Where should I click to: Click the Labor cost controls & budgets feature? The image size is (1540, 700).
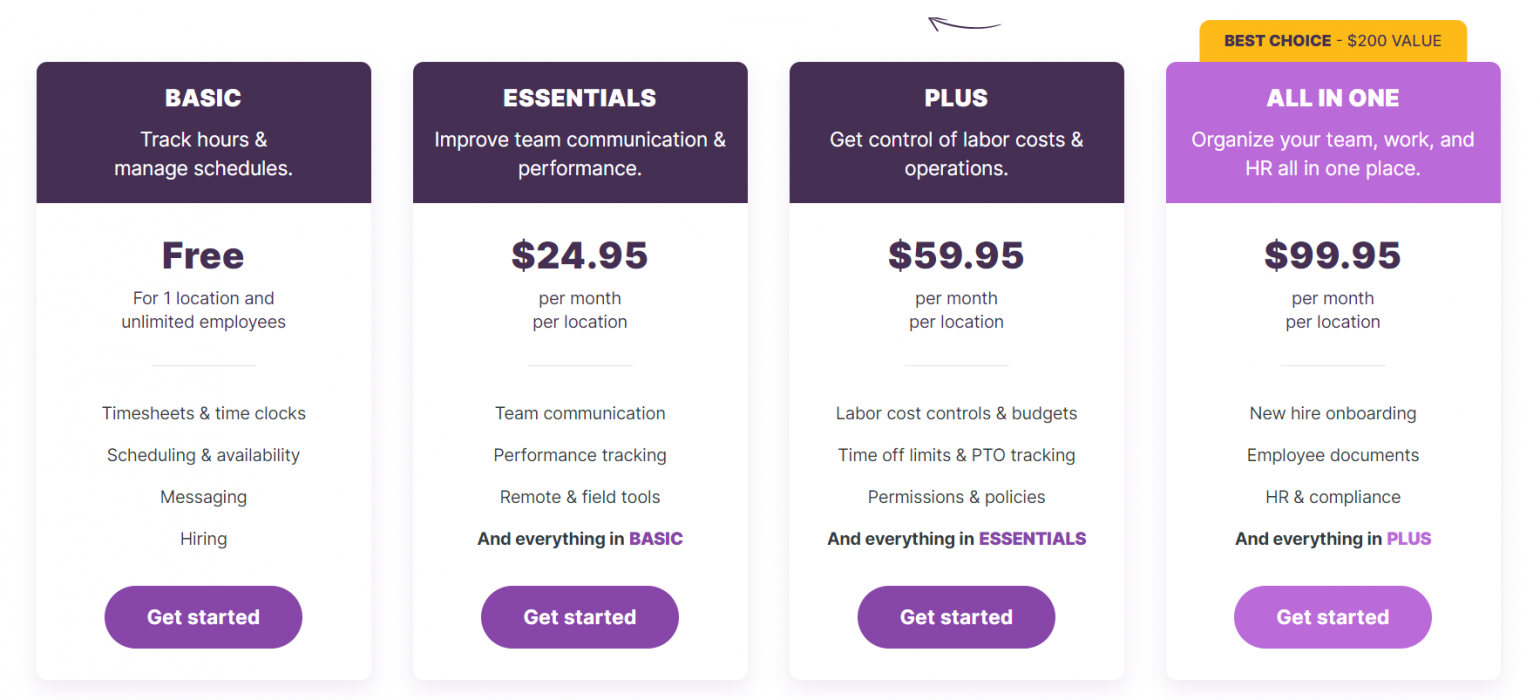point(956,413)
